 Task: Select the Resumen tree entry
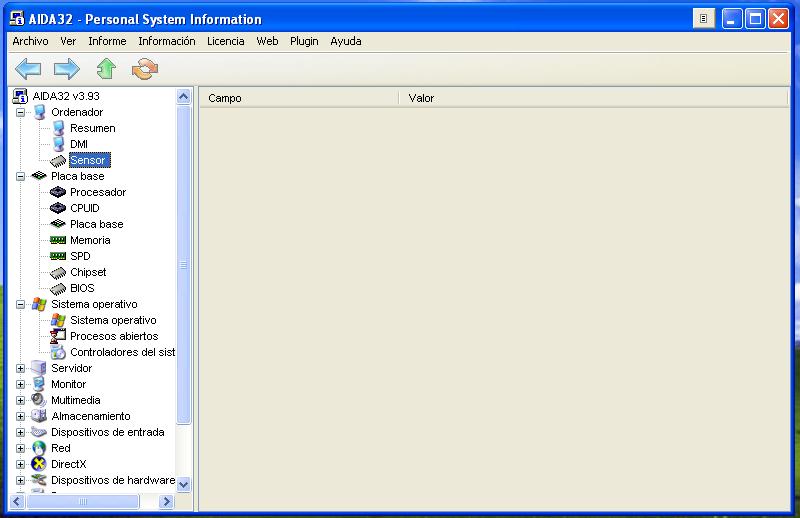[x=93, y=128]
